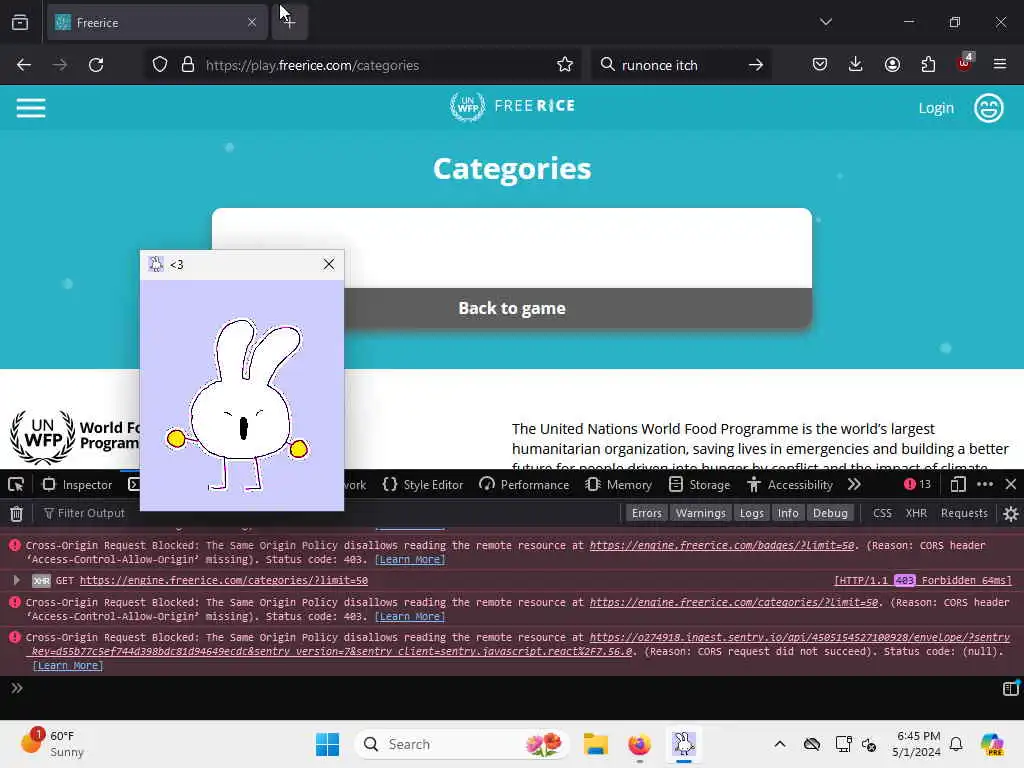List all tabs dropdown arrow
The width and height of the screenshot is (1024, 768).
point(825,22)
